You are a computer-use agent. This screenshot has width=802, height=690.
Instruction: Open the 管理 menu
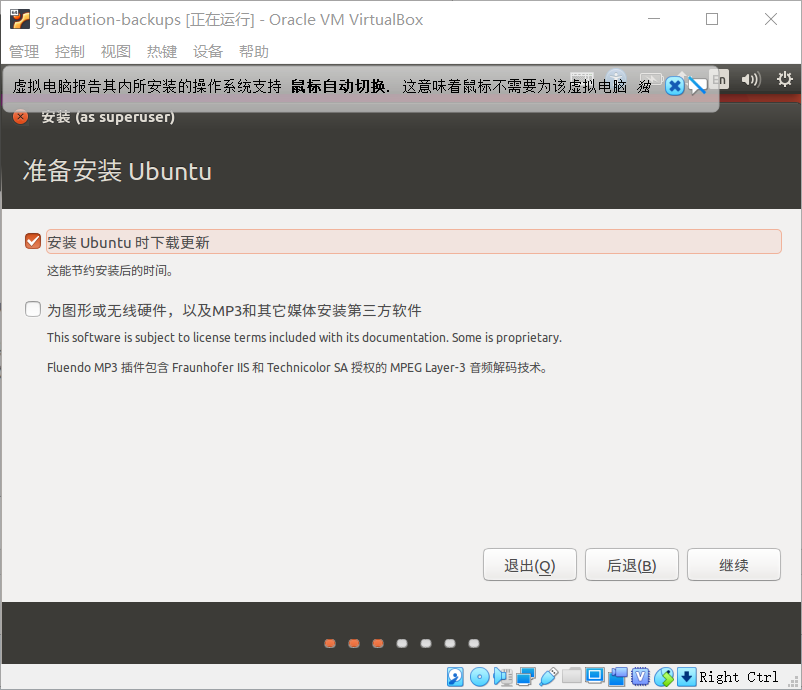[24, 52]
